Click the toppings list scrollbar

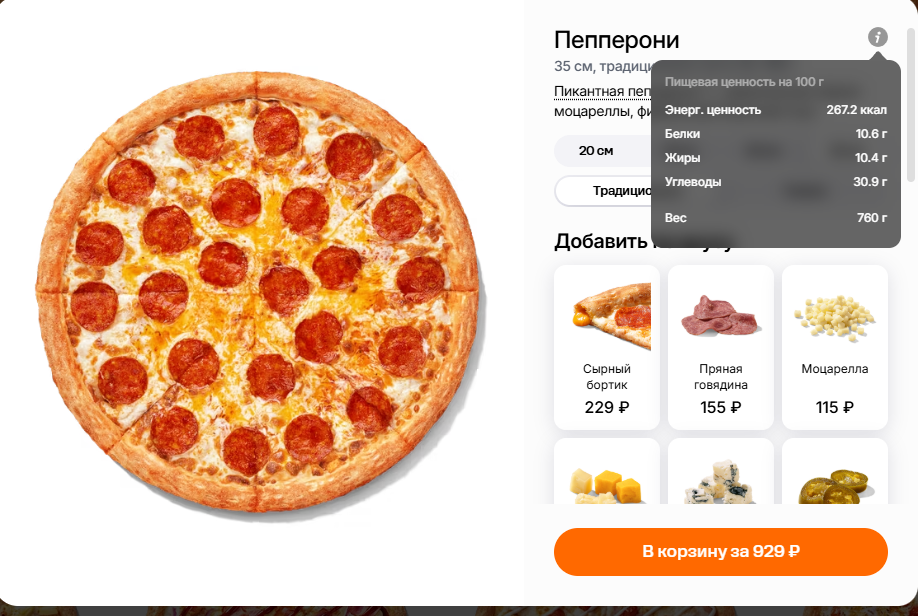pyautogui.click(x=910, y=105)
